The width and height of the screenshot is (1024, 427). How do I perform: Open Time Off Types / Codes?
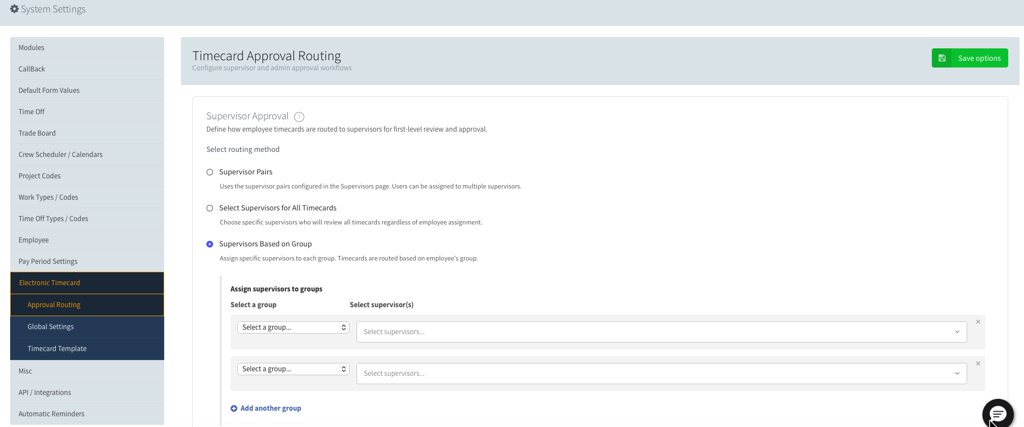pos(87,219)
